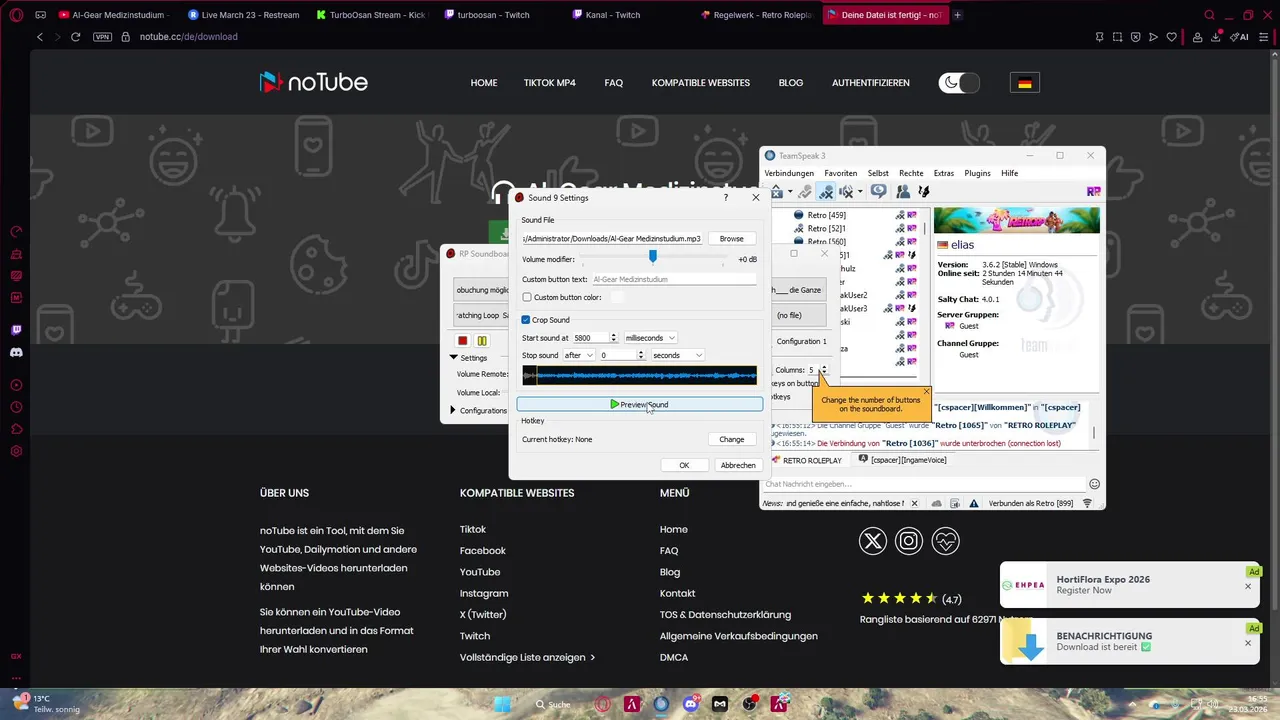Open the emoji picker in TeamSpeak chat
The image size is (1280, 720).
1094,484
